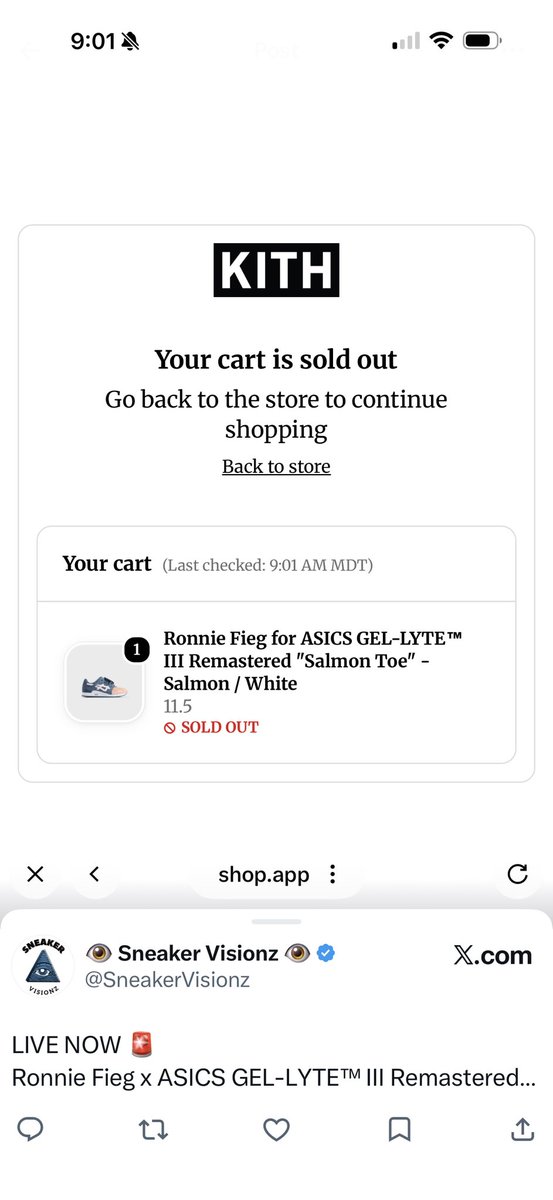Reply to the post with comment icon
Image resolution: width=553 pixels, height=1200 pixels.
tap(31, 1129)
